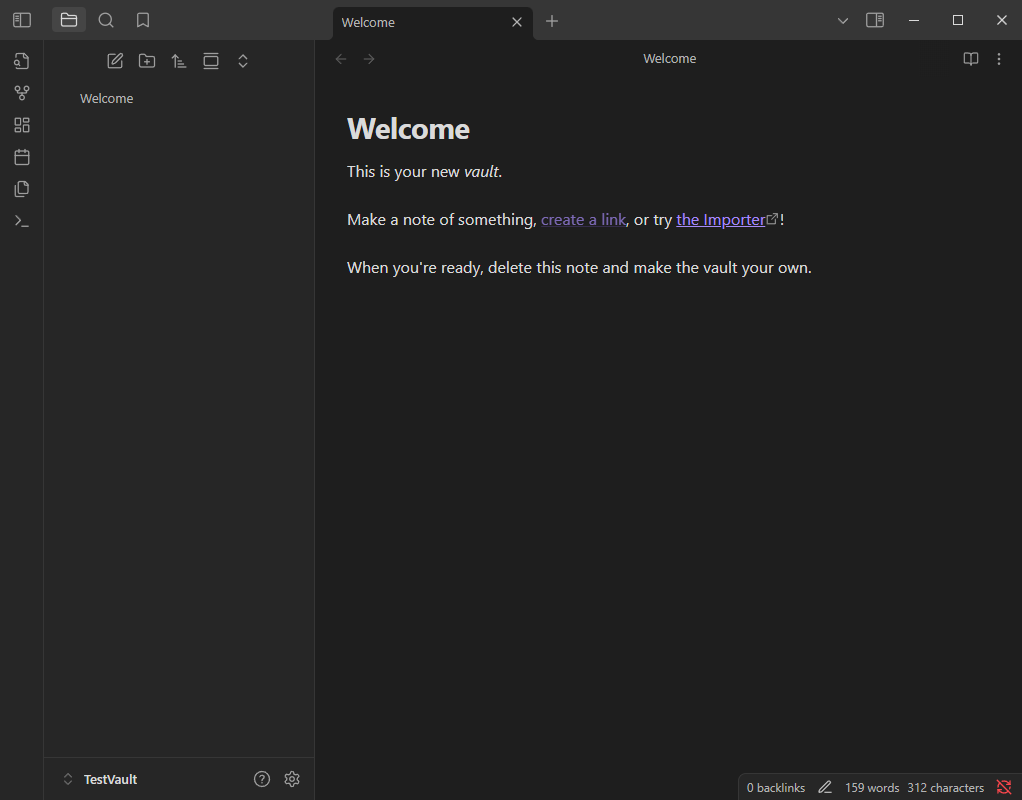Open graph view ribbon icon
Viewport: 1022px width, 800px height.
pos(22,93)
